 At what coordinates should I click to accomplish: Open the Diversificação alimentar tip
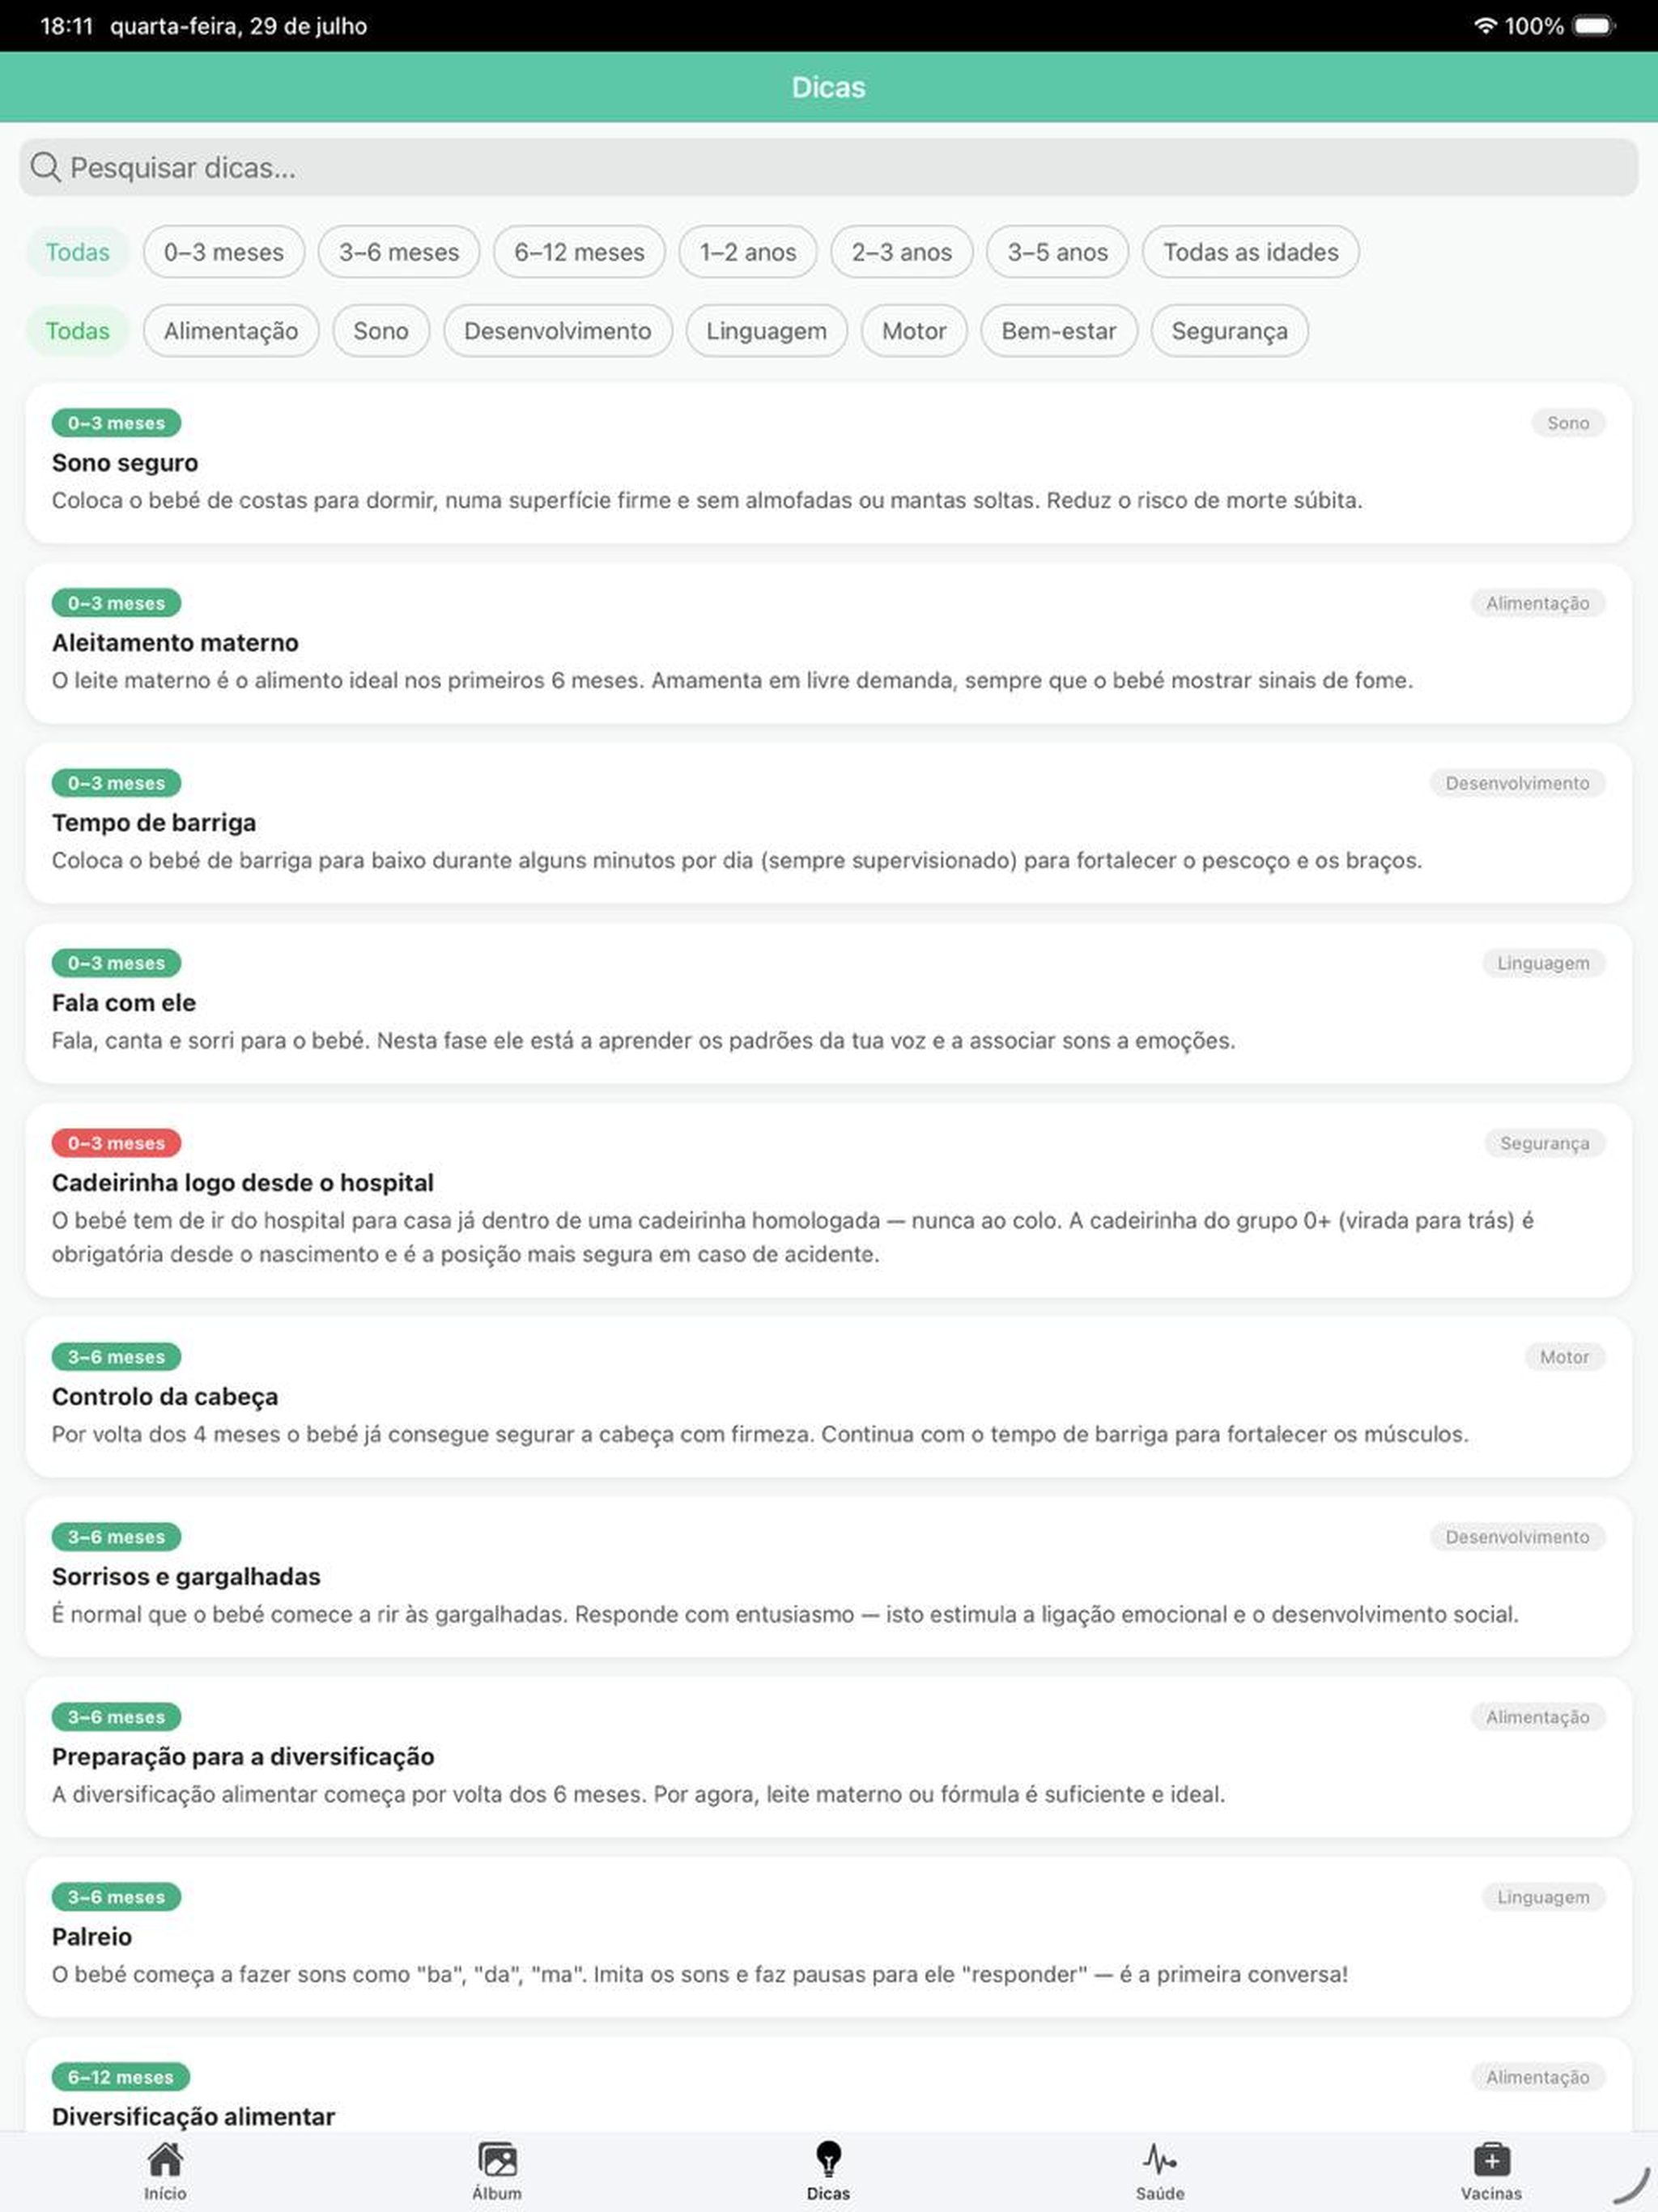[x=828, y=2086]
